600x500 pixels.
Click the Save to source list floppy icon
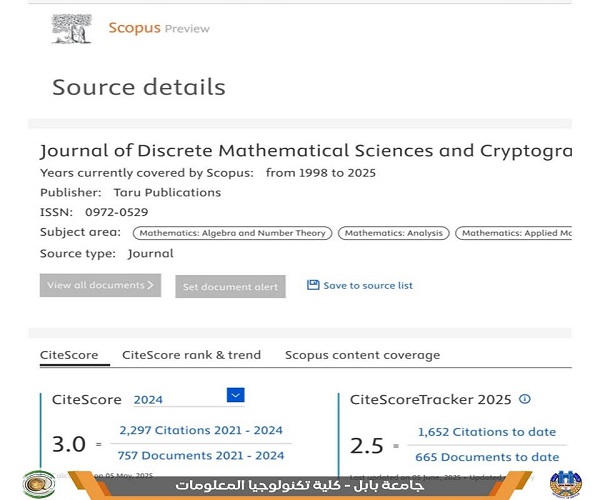coord(313,285)
